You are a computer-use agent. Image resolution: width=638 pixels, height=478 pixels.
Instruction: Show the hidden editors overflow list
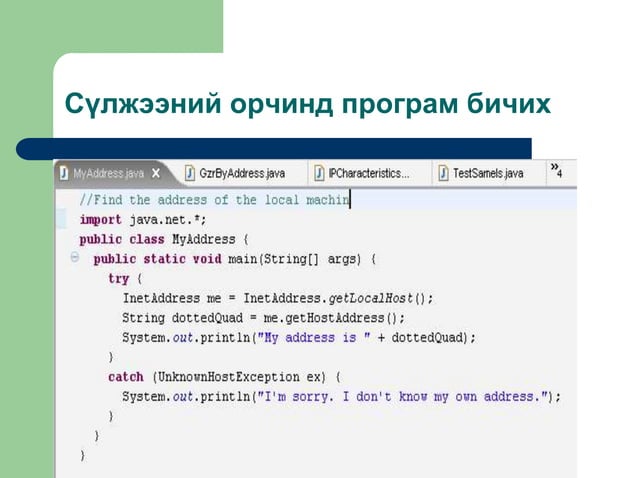556,170
